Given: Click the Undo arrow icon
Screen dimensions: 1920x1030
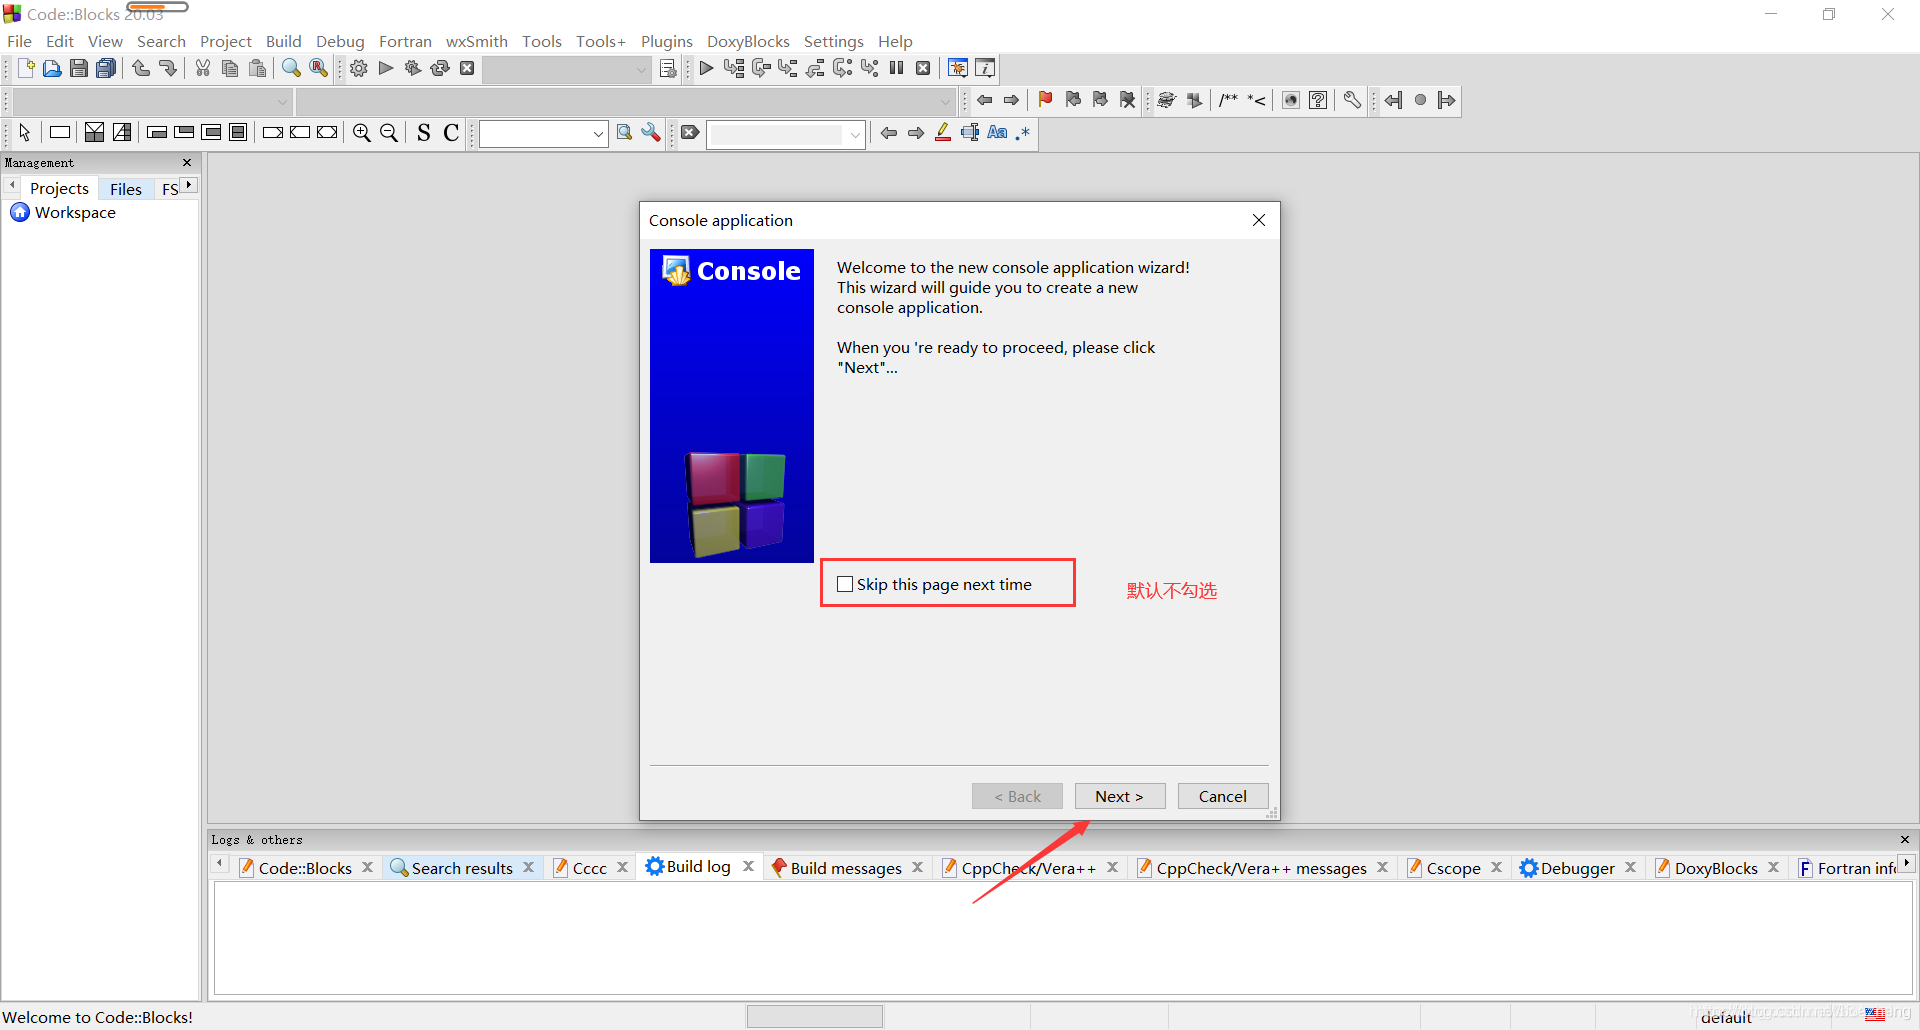Looking at the screenshot, I should (x=141, y=68).
